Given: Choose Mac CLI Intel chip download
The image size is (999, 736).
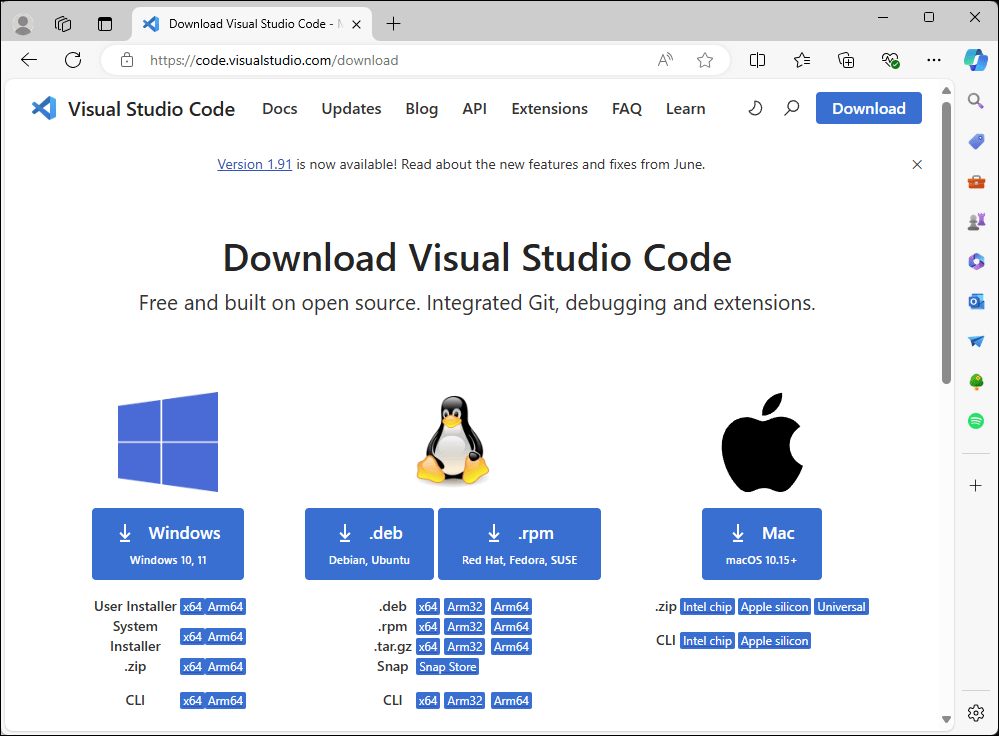Looking at the screenshot, I should pyautogui.click(x=707, y=640).
